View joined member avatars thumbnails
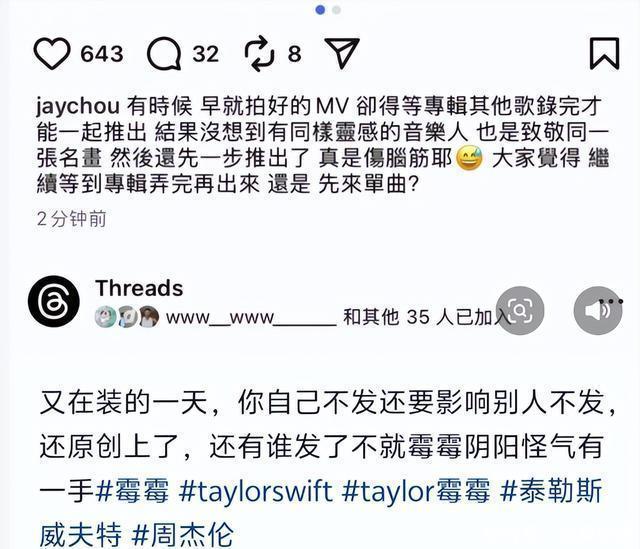Viewport: 640px width, 549px height. (127, 316)
